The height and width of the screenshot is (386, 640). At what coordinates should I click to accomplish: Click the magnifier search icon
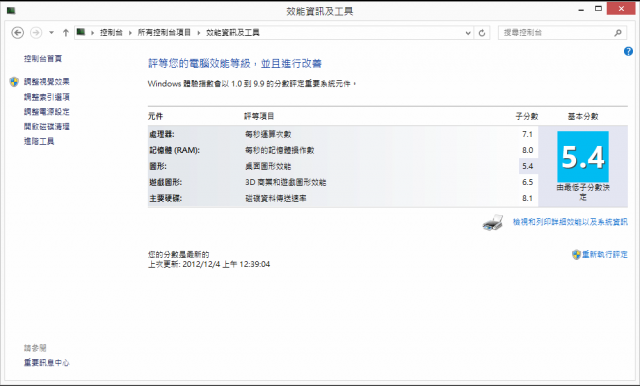[618, 33]
